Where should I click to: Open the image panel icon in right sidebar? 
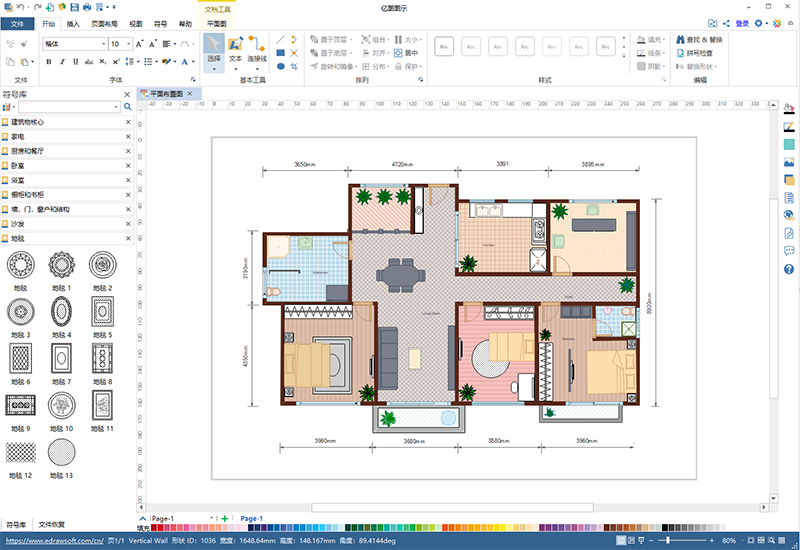click(789, 162)
